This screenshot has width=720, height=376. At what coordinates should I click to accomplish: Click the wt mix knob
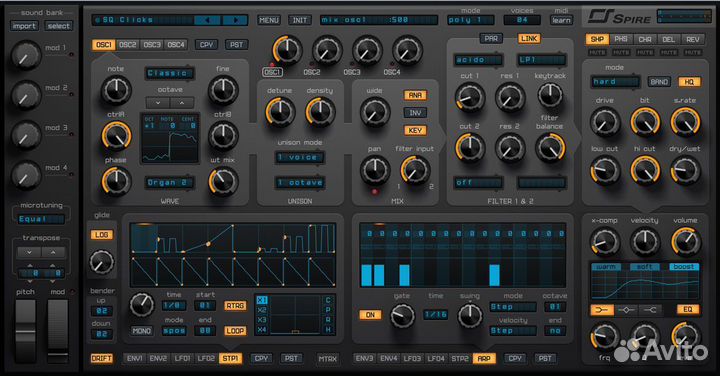[x=223, y=181]
